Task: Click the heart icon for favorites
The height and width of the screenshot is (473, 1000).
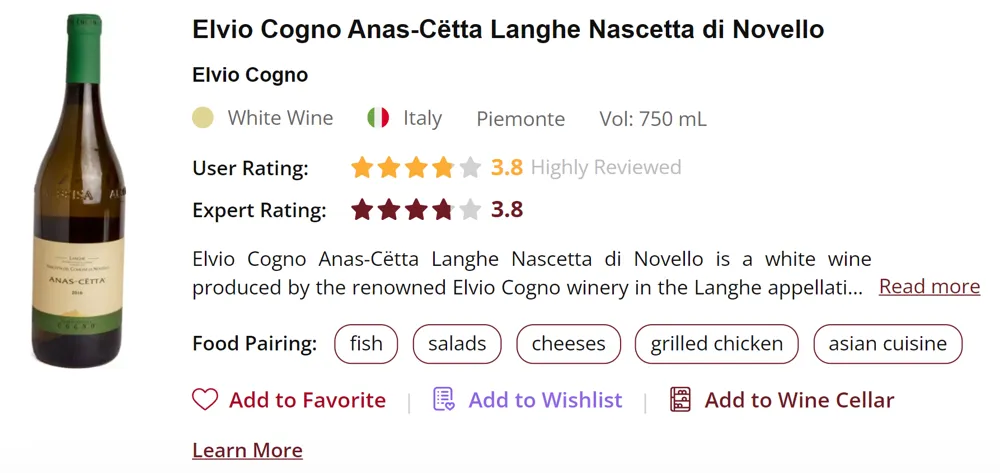Action: point(205,400)
